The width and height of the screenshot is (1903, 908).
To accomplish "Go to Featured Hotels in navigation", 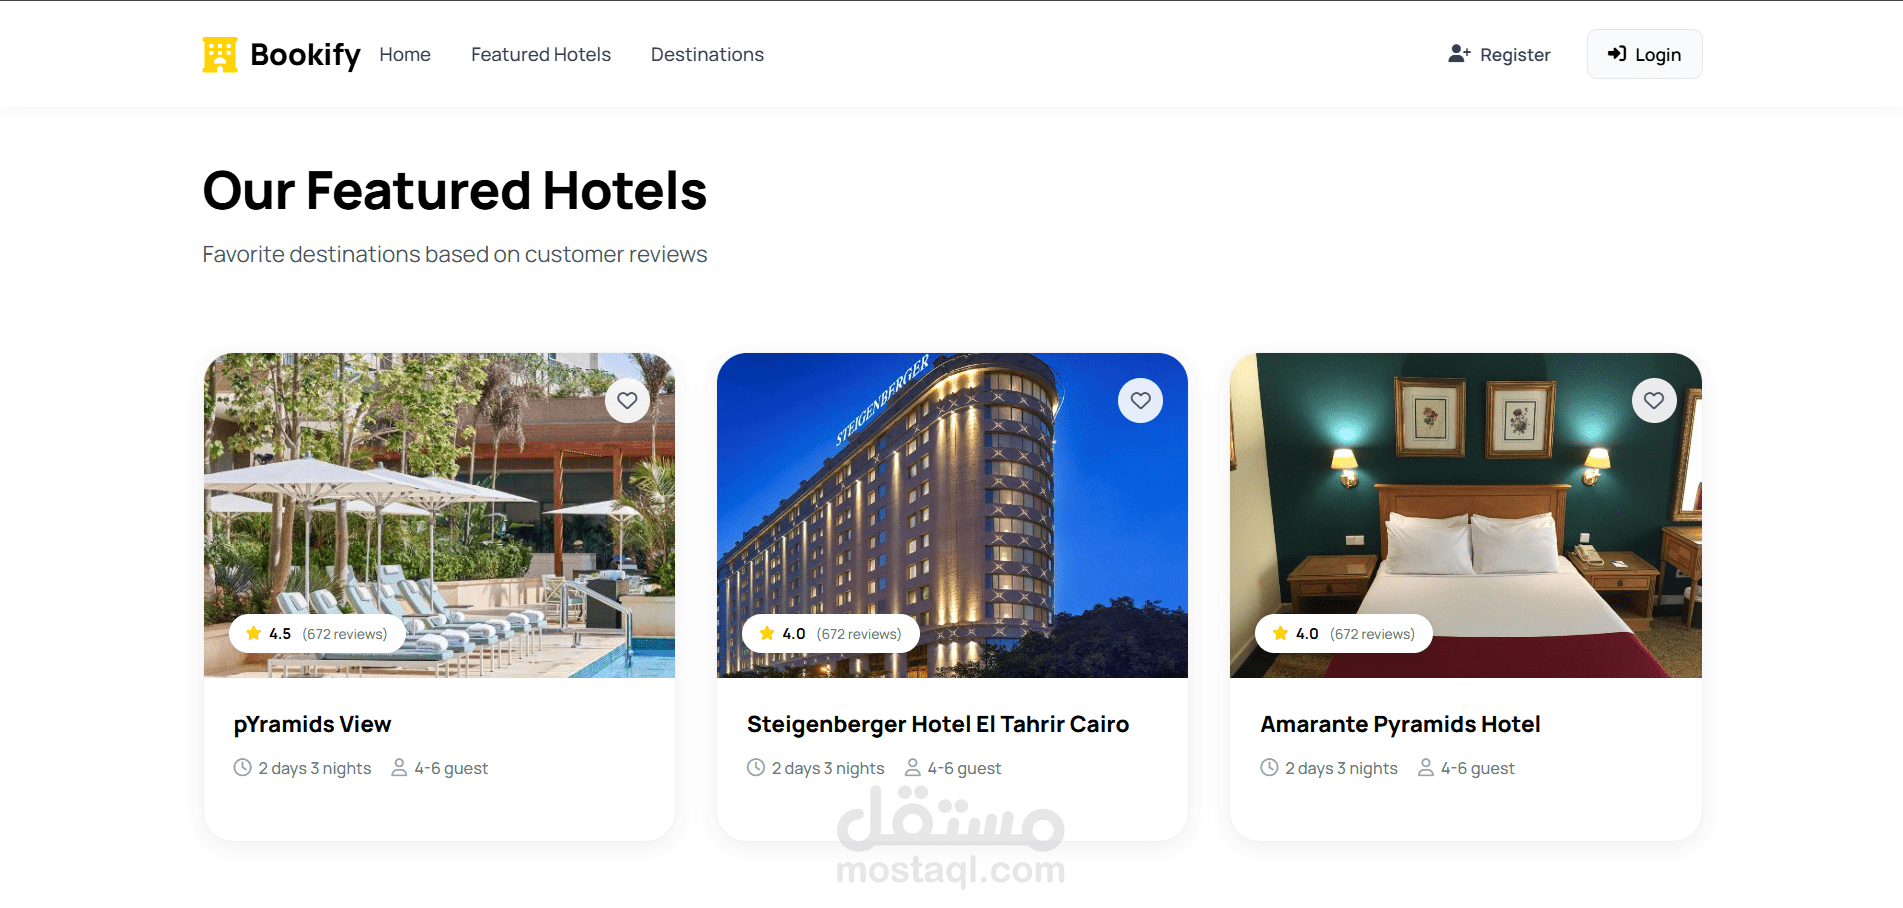I will click(x=541, y=55).
